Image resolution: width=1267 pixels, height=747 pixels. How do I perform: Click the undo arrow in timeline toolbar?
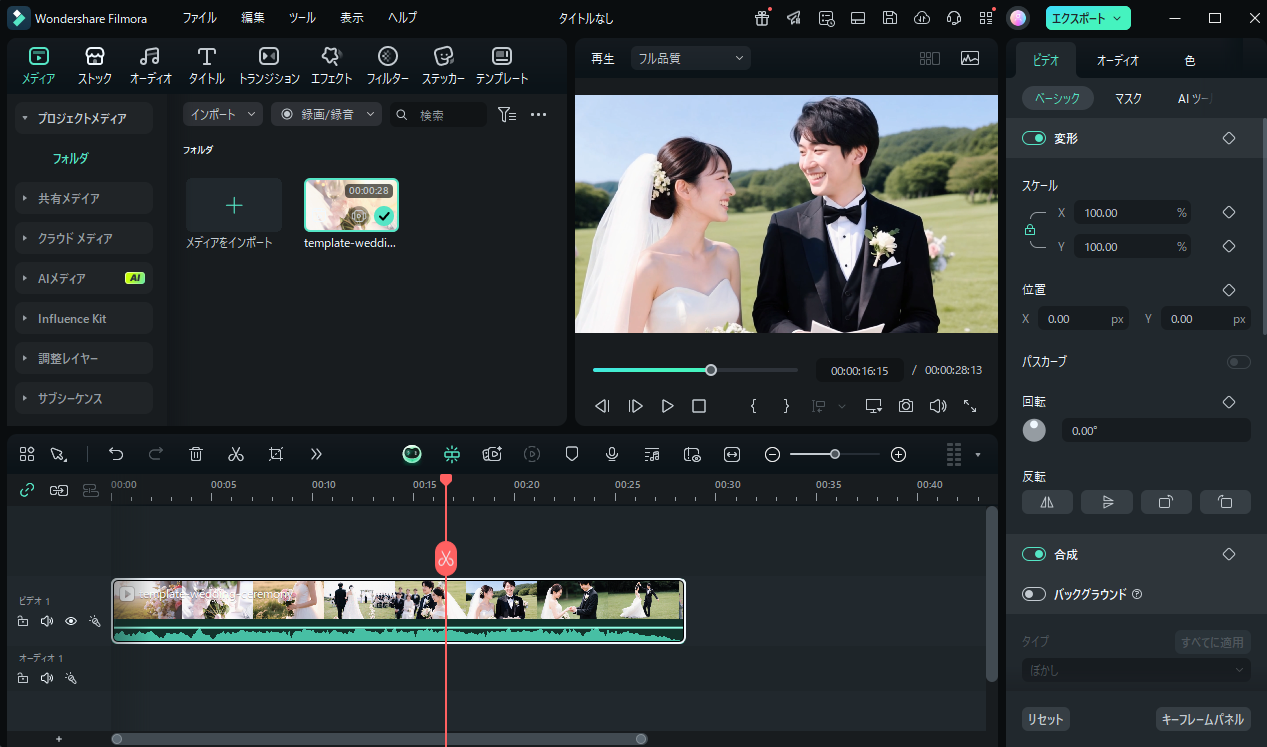(x=116, y=454)
